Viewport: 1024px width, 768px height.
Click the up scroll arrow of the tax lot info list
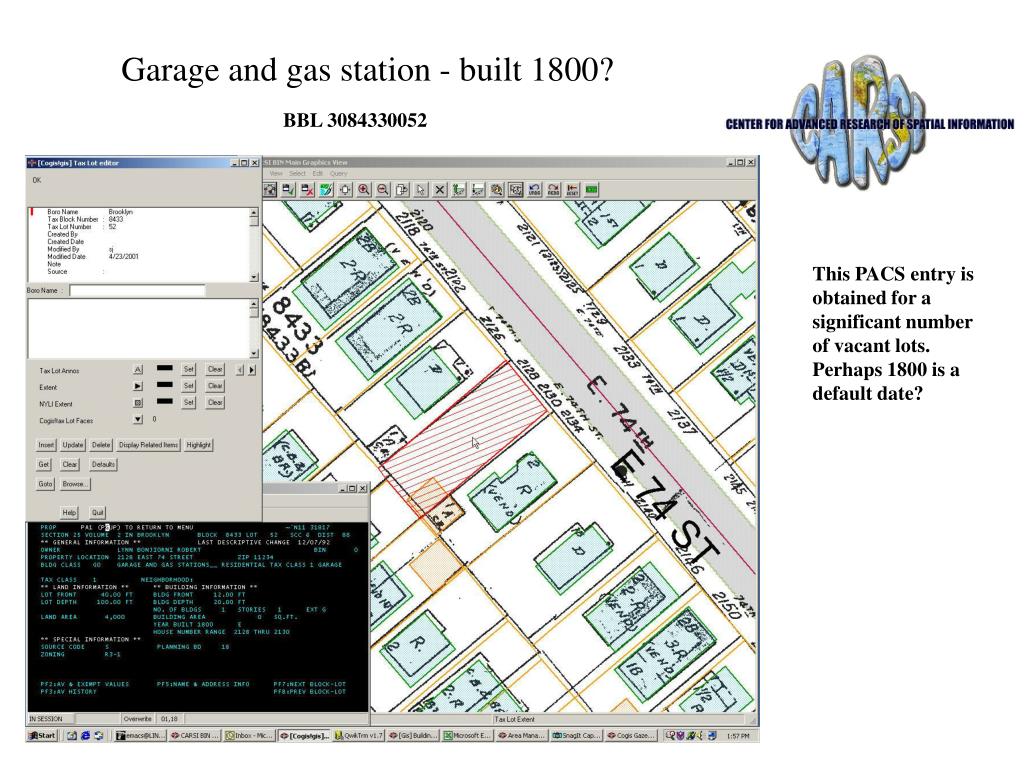pos(254,212)
